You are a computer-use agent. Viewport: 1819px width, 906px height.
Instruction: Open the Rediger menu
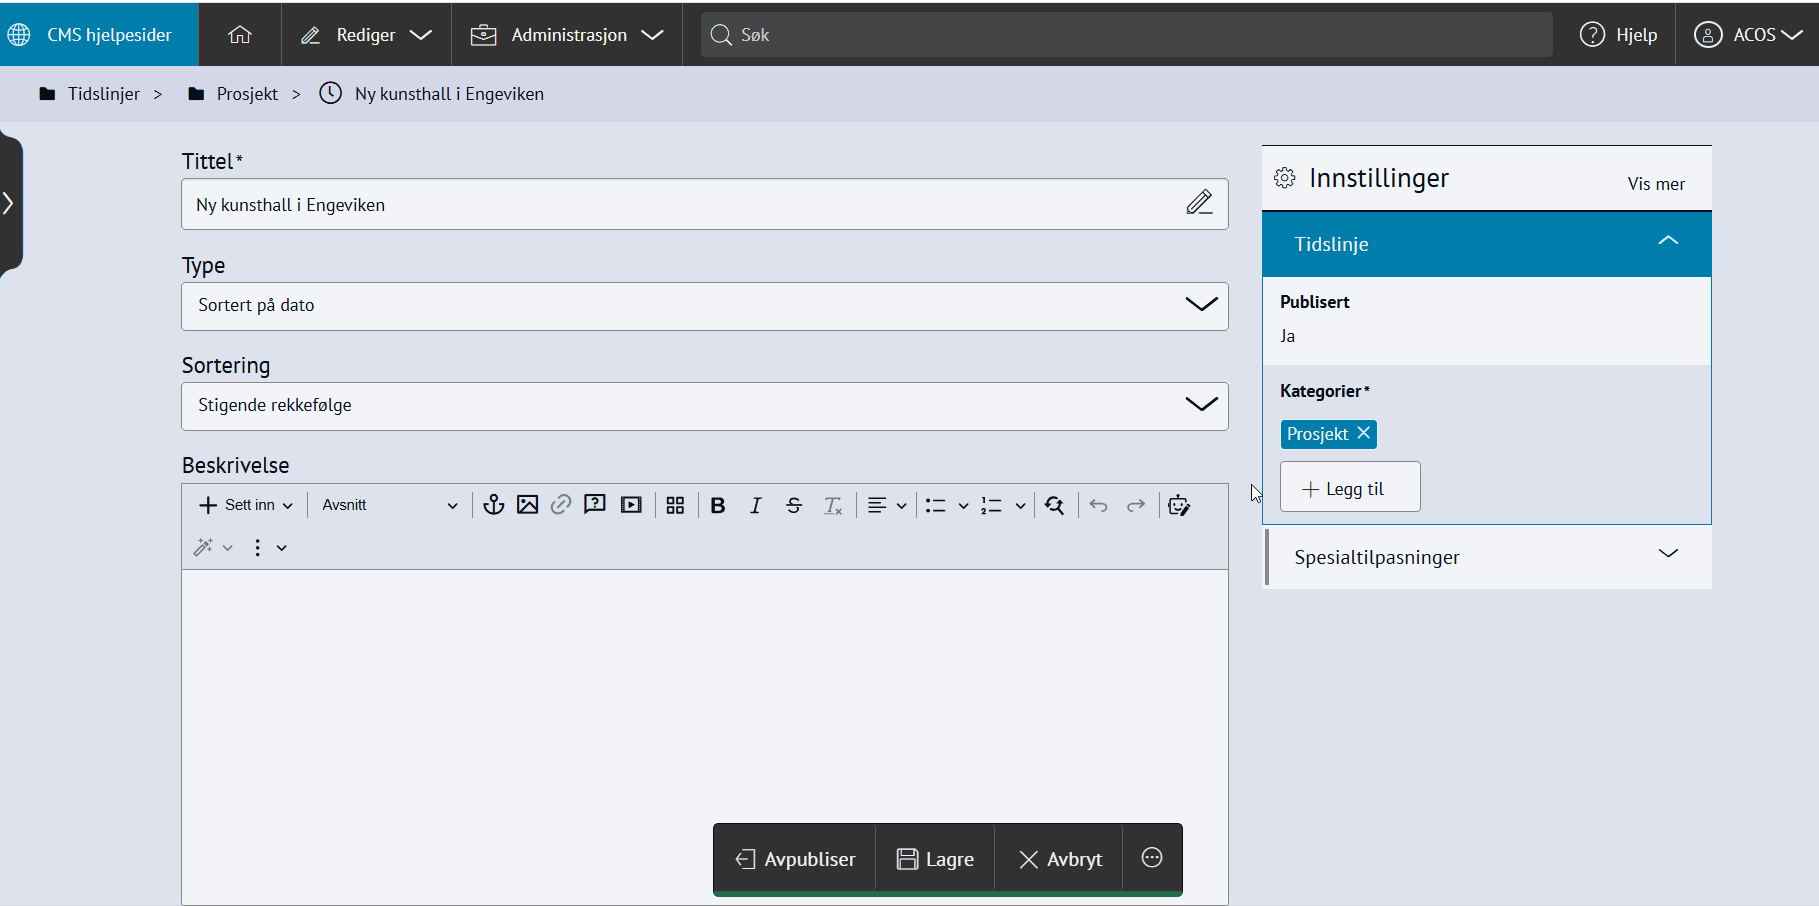[x=366, y=35]
